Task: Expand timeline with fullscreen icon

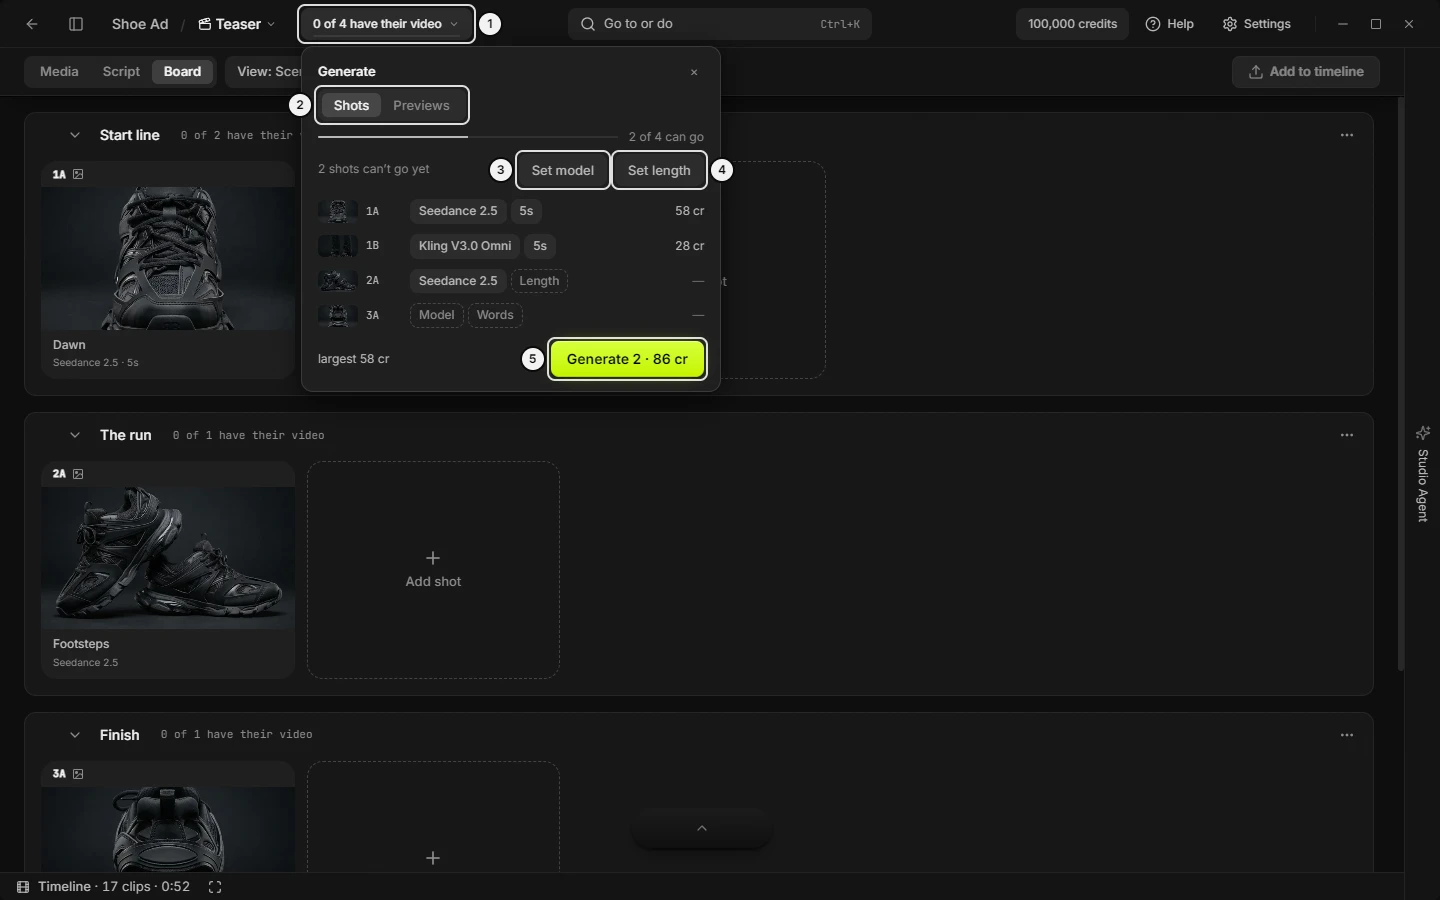Action: (x=215, y=887)
